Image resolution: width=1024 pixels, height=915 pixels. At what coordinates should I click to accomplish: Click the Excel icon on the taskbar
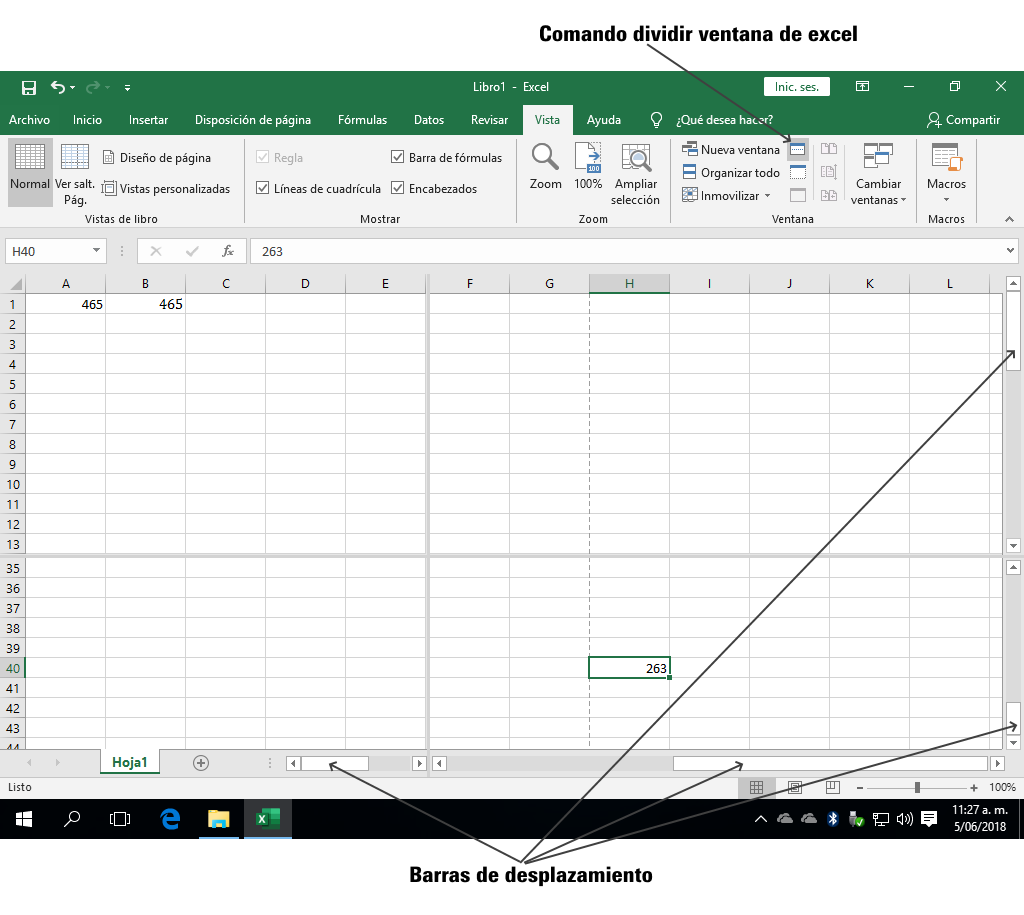coord(267,819)
